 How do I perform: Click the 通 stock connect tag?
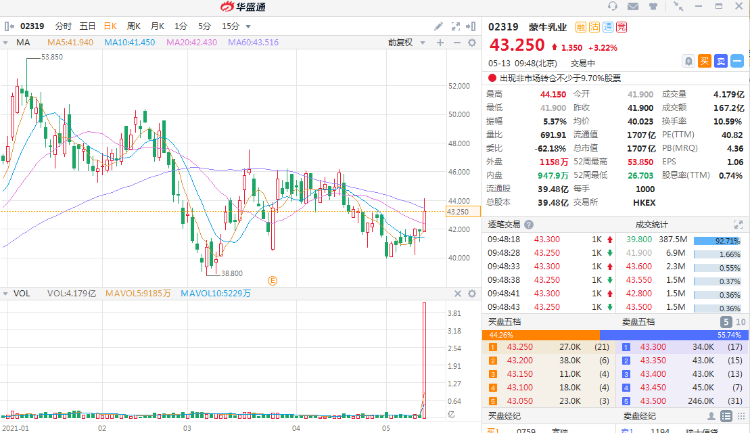click(607, 27)
